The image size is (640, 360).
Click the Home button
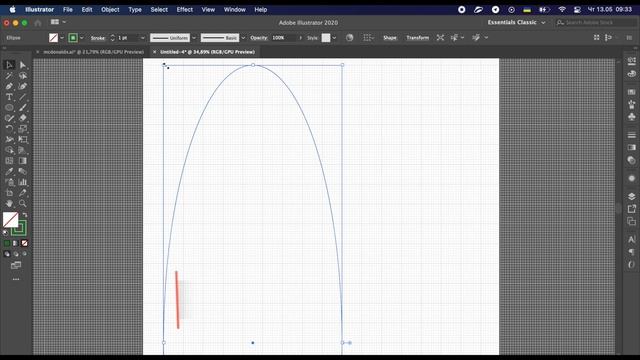pos(38,23)
